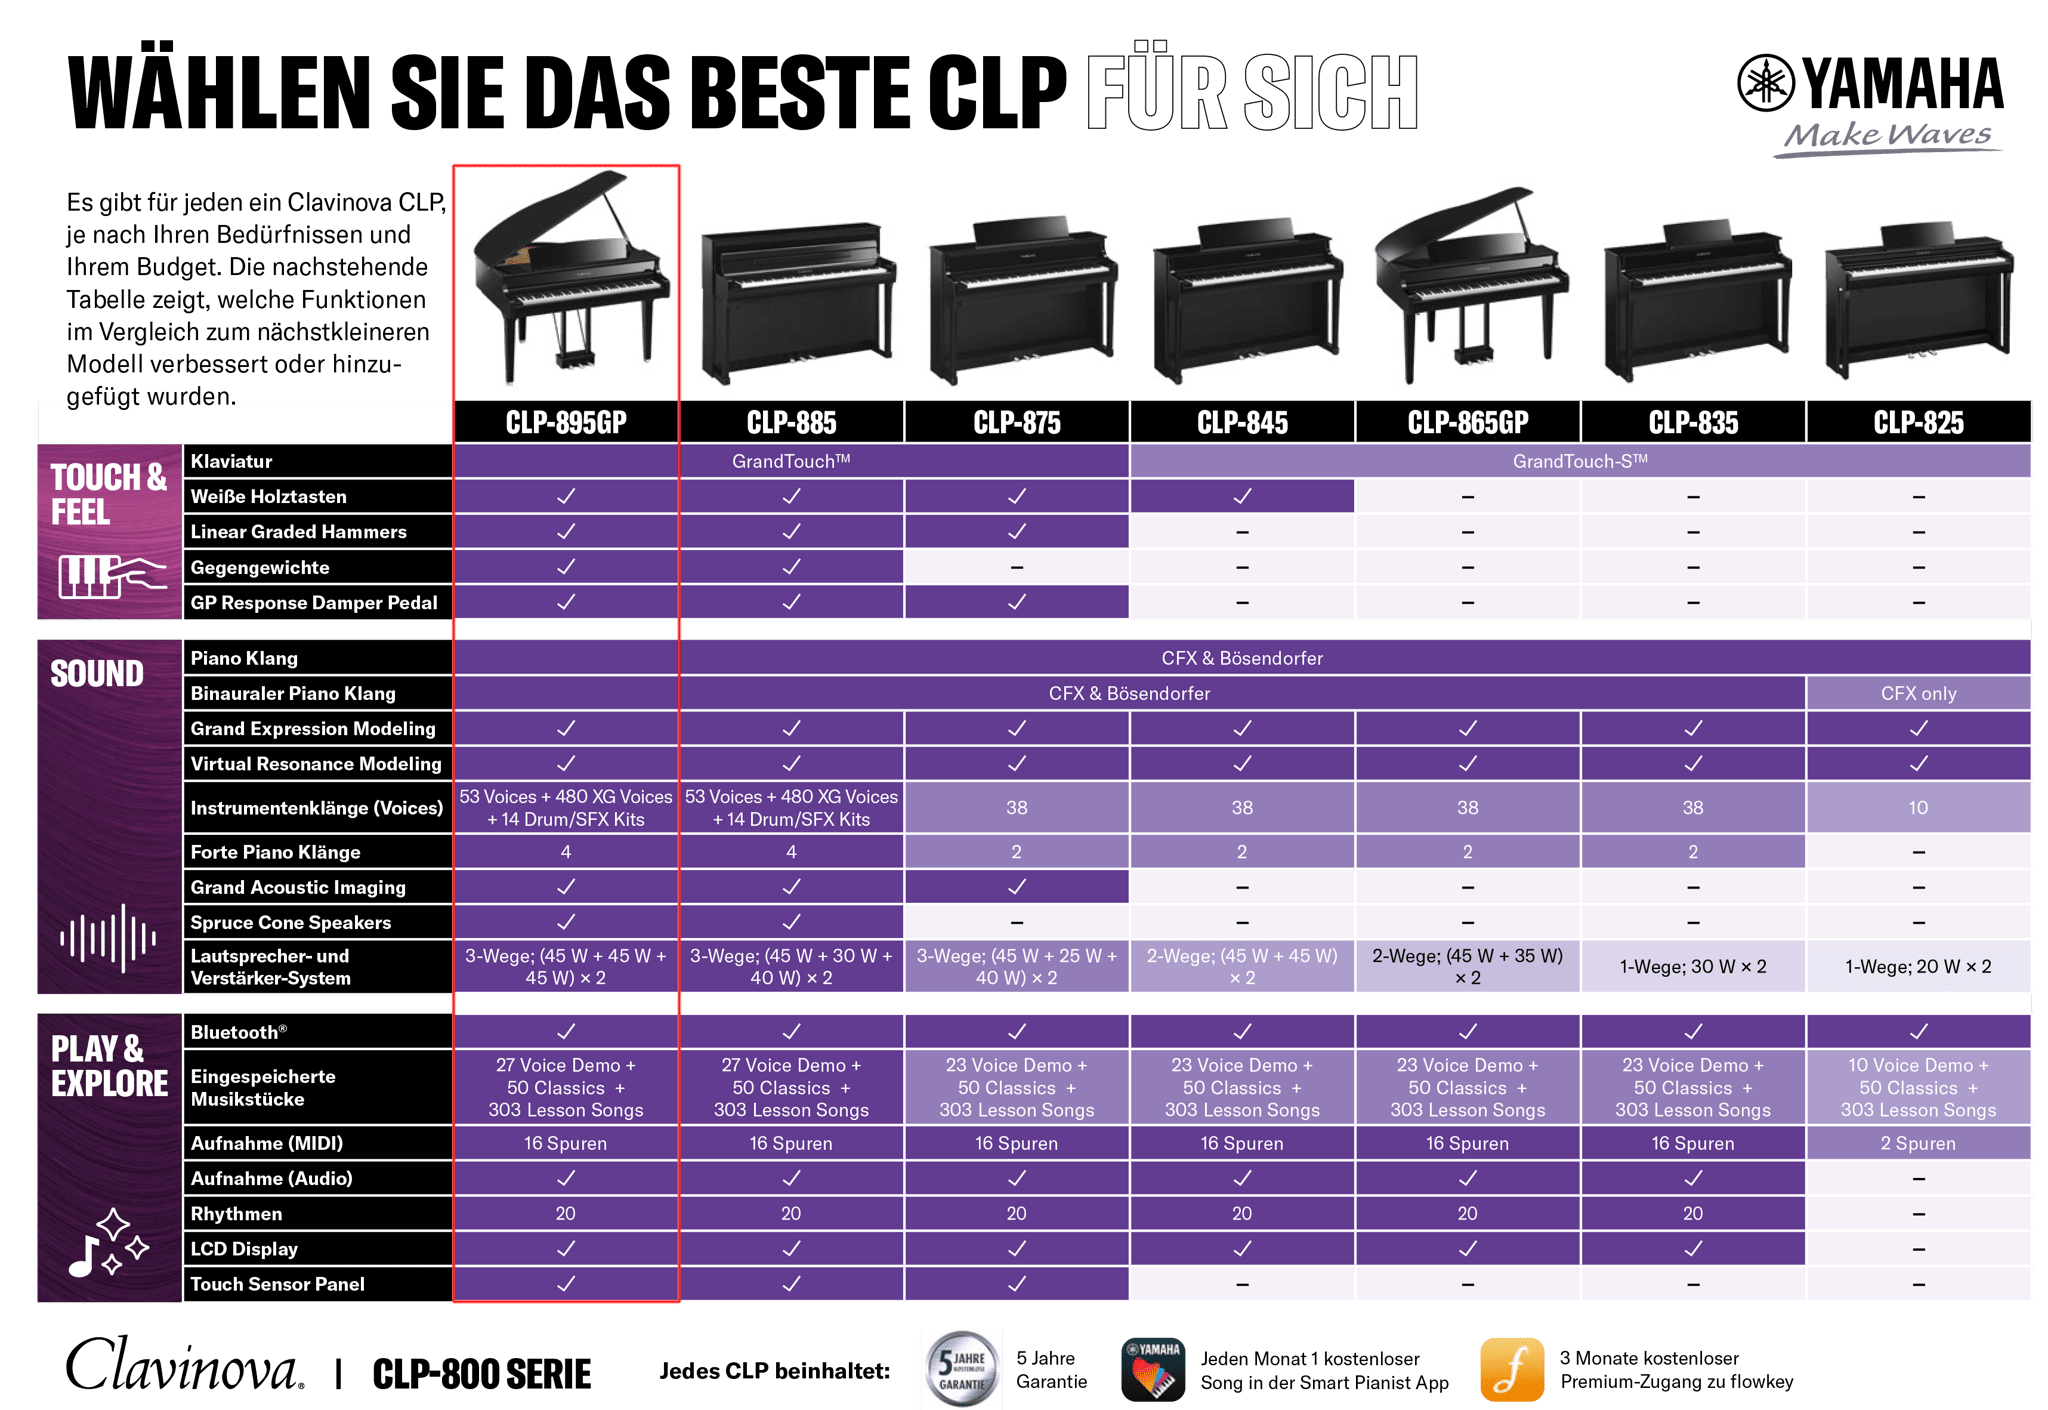
Task: Click the CLP-835 piano image
Action: point(1697,302)
